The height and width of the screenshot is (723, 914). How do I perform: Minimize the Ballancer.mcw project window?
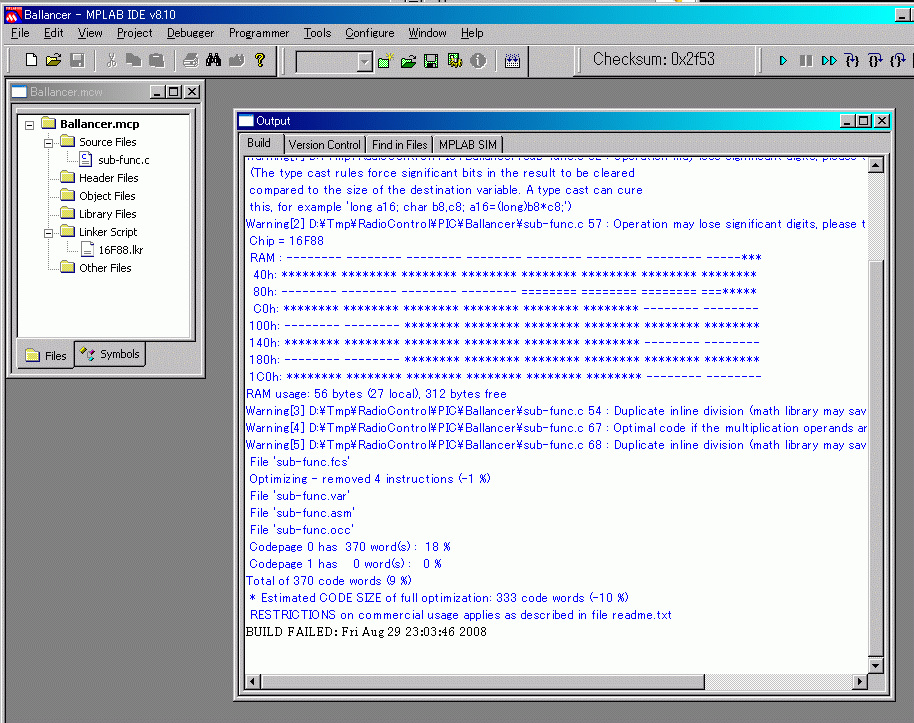tap(157, 92)
